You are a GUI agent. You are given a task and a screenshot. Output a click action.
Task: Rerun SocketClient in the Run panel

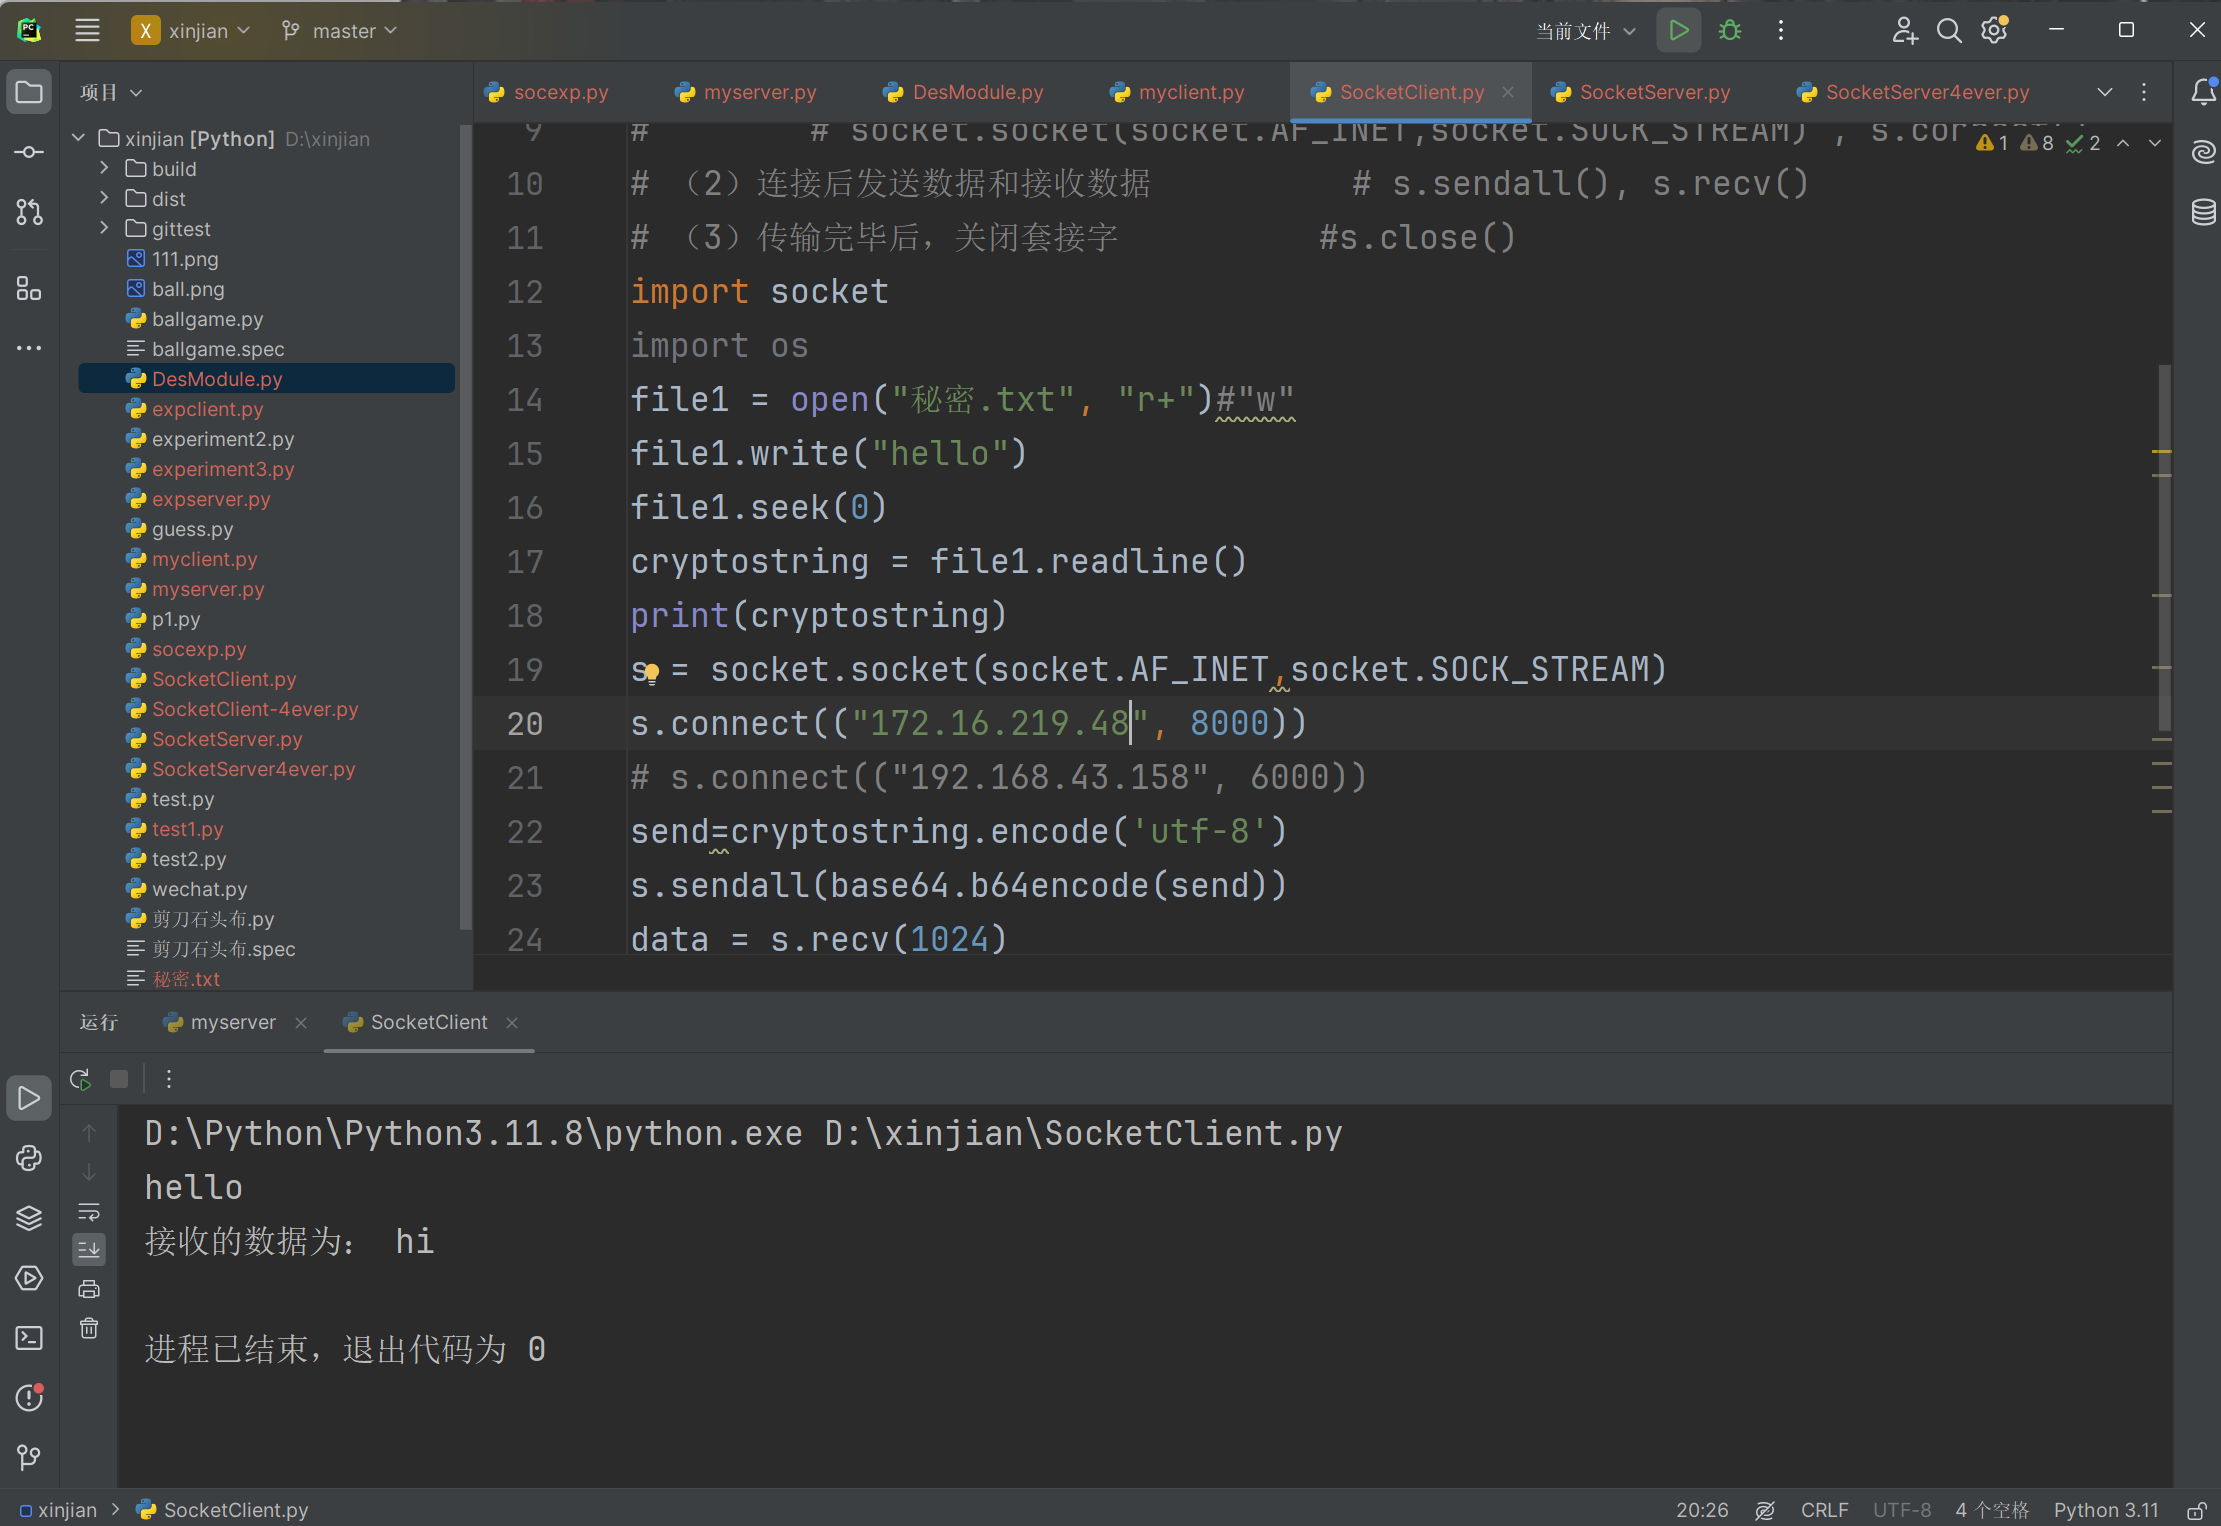click(x=81, y=1079)
